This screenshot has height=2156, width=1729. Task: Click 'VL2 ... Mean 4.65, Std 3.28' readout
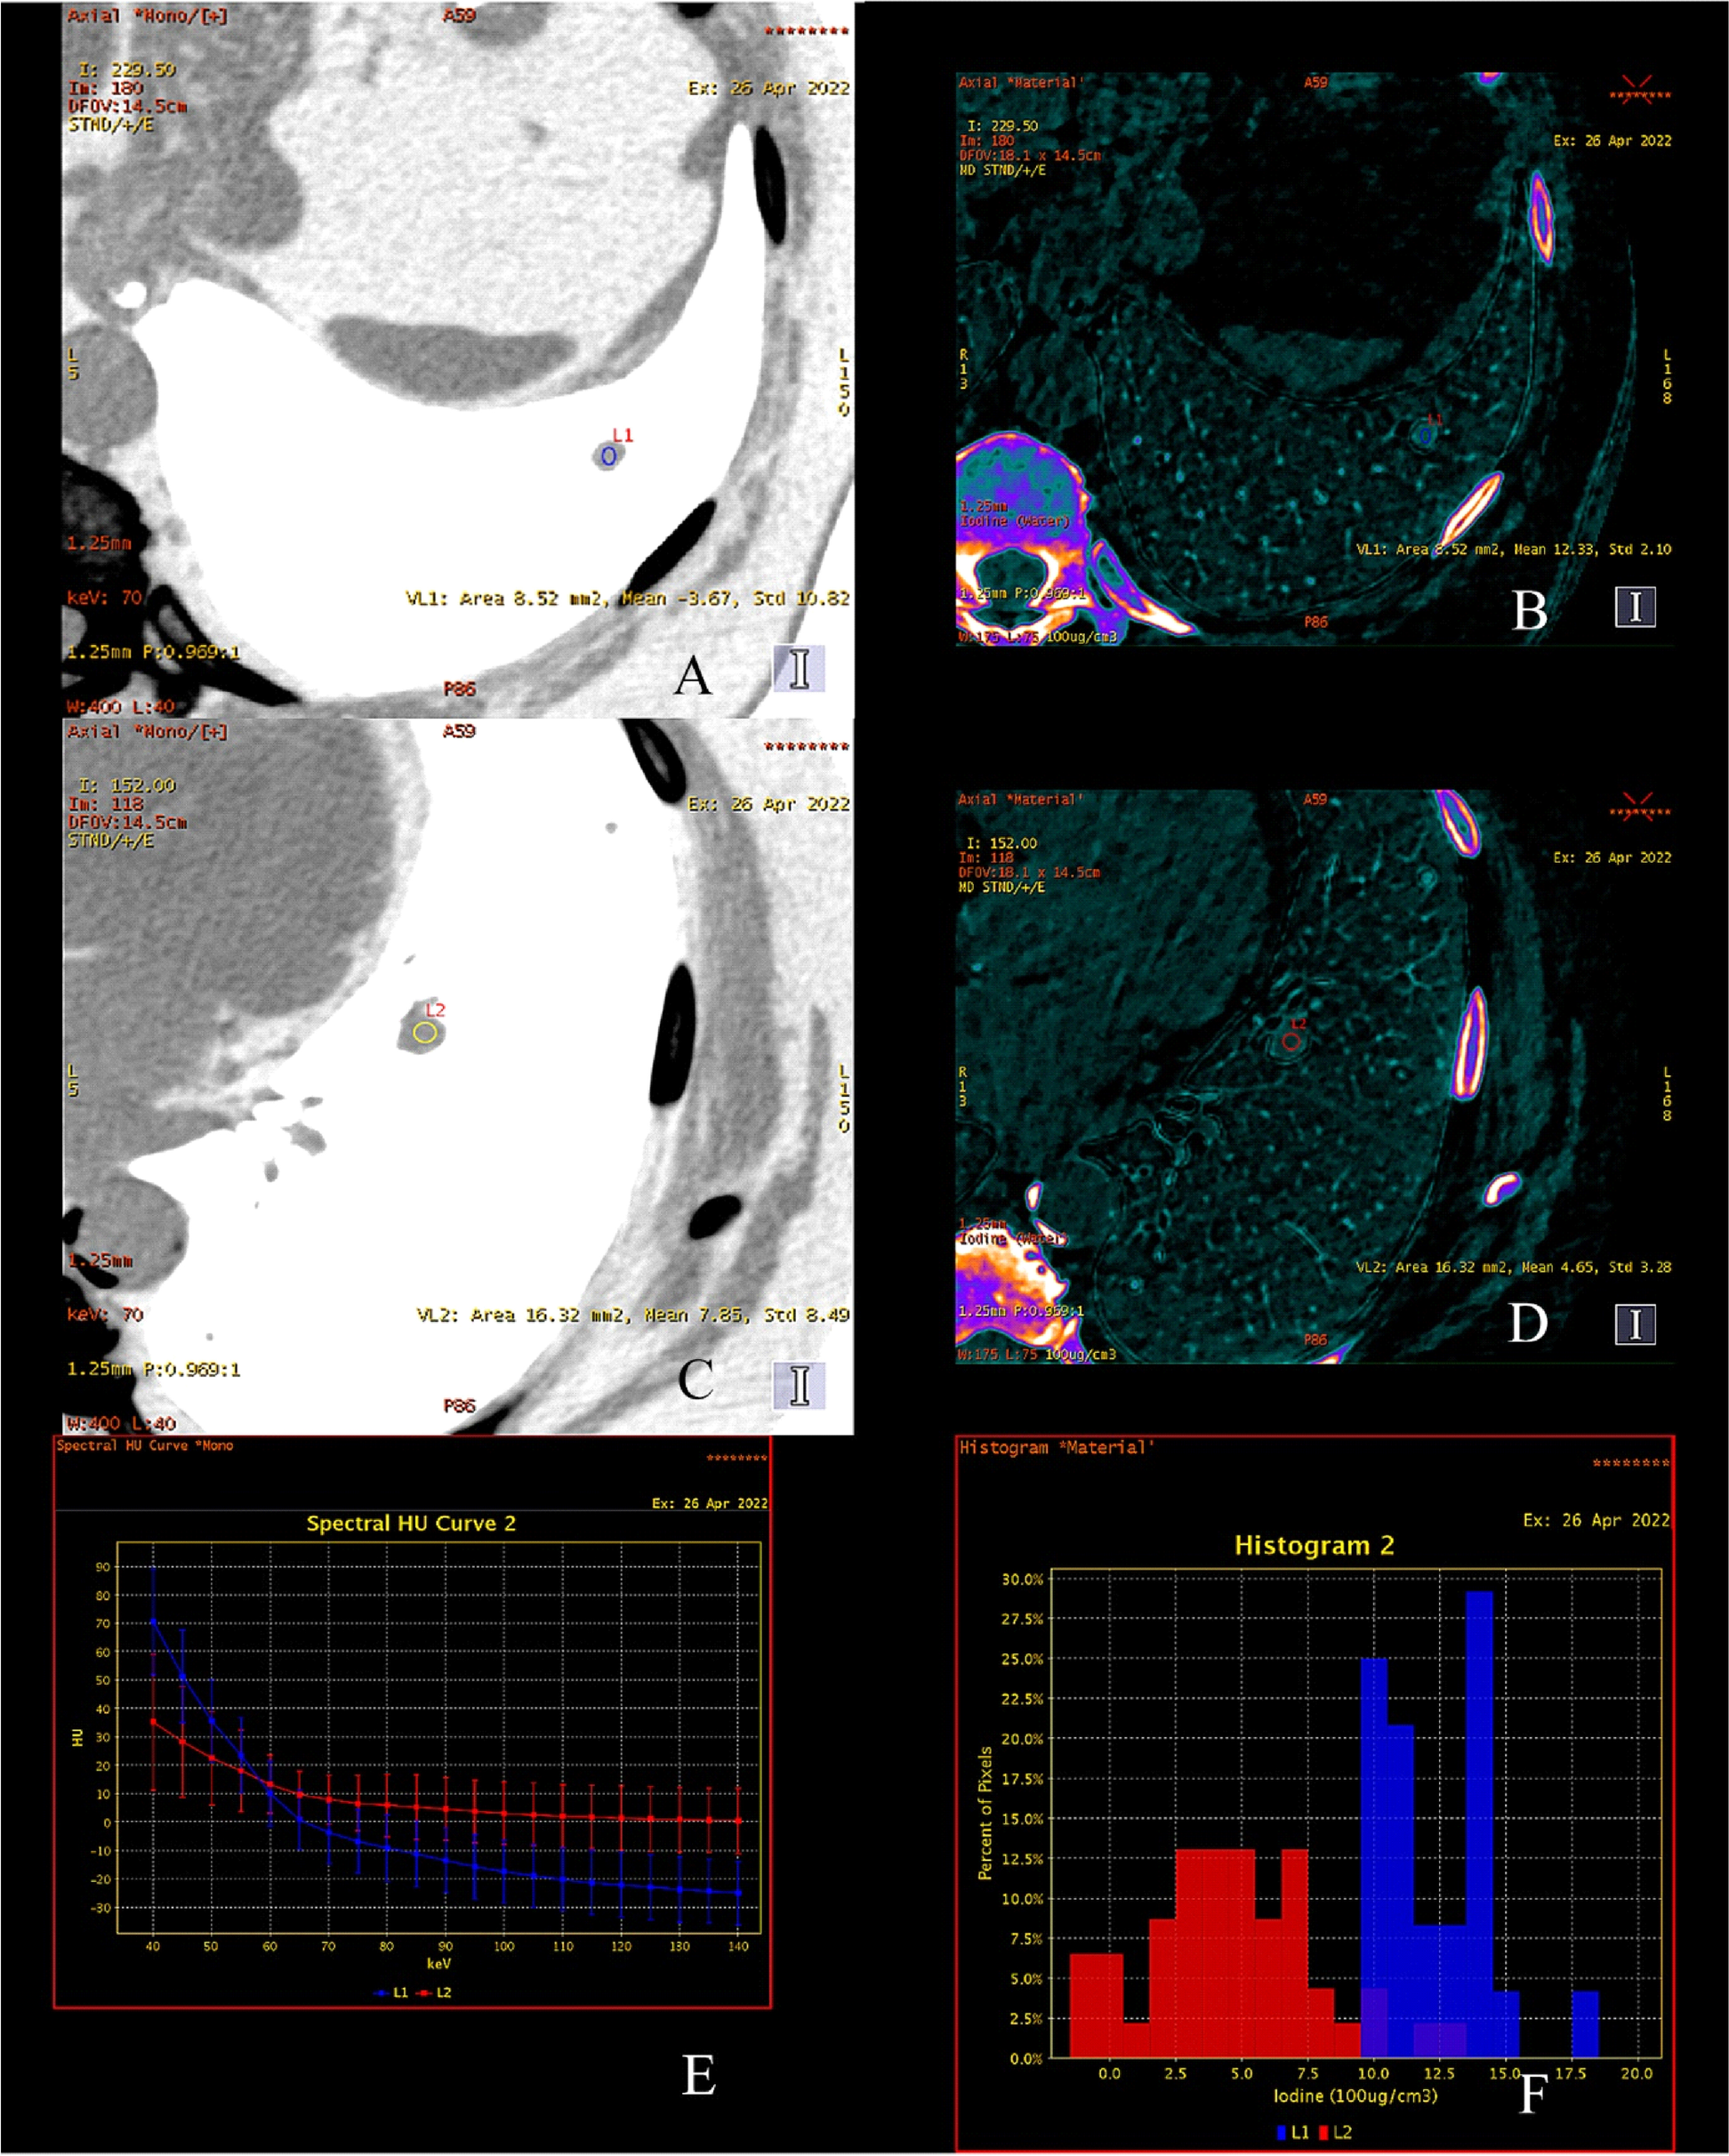click(1513, 1267)
